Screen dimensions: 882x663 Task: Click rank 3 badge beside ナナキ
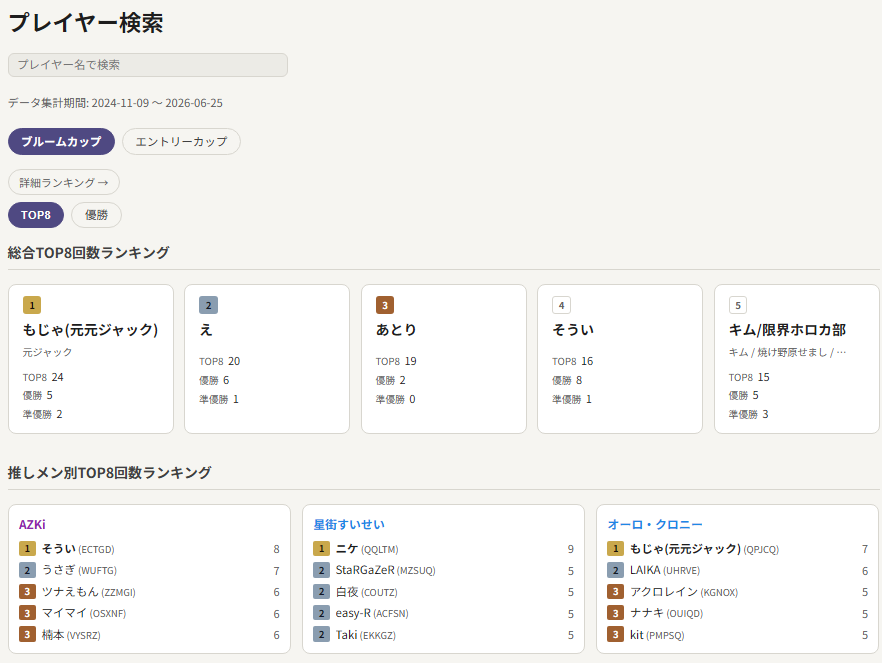615,613
